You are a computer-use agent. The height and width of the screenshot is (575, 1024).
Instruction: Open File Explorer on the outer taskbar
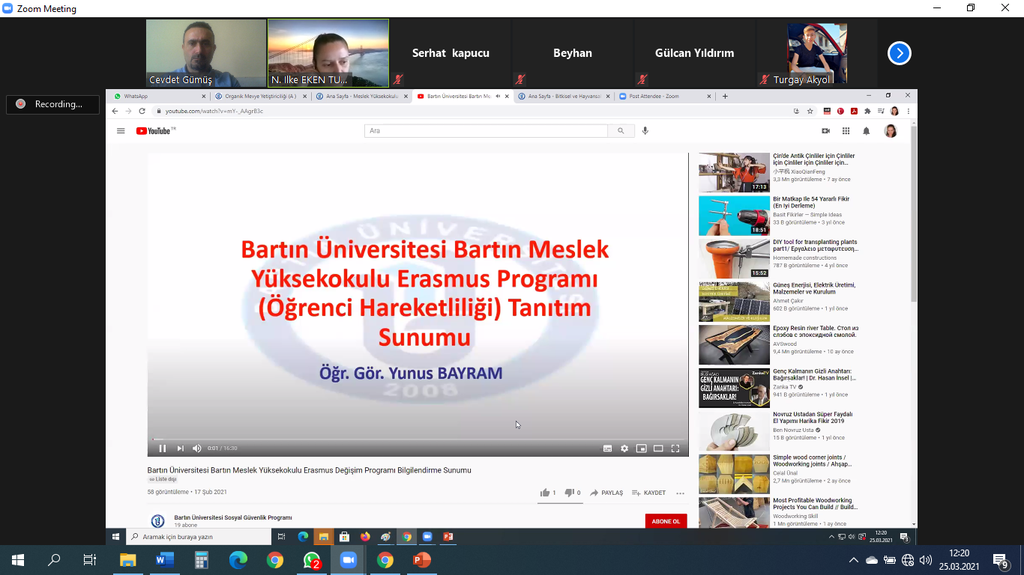click(x=127, y=560)
